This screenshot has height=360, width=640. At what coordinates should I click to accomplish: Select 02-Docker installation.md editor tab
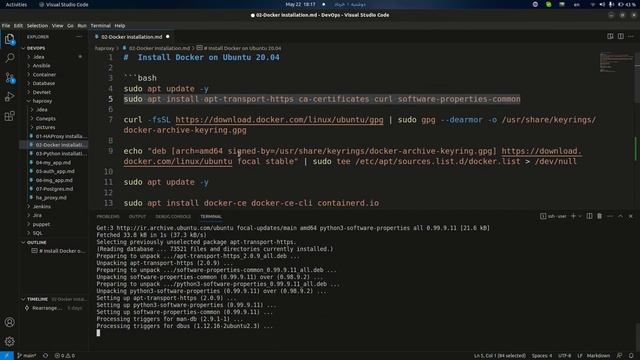pyautogui.click(x=131, y=37)
